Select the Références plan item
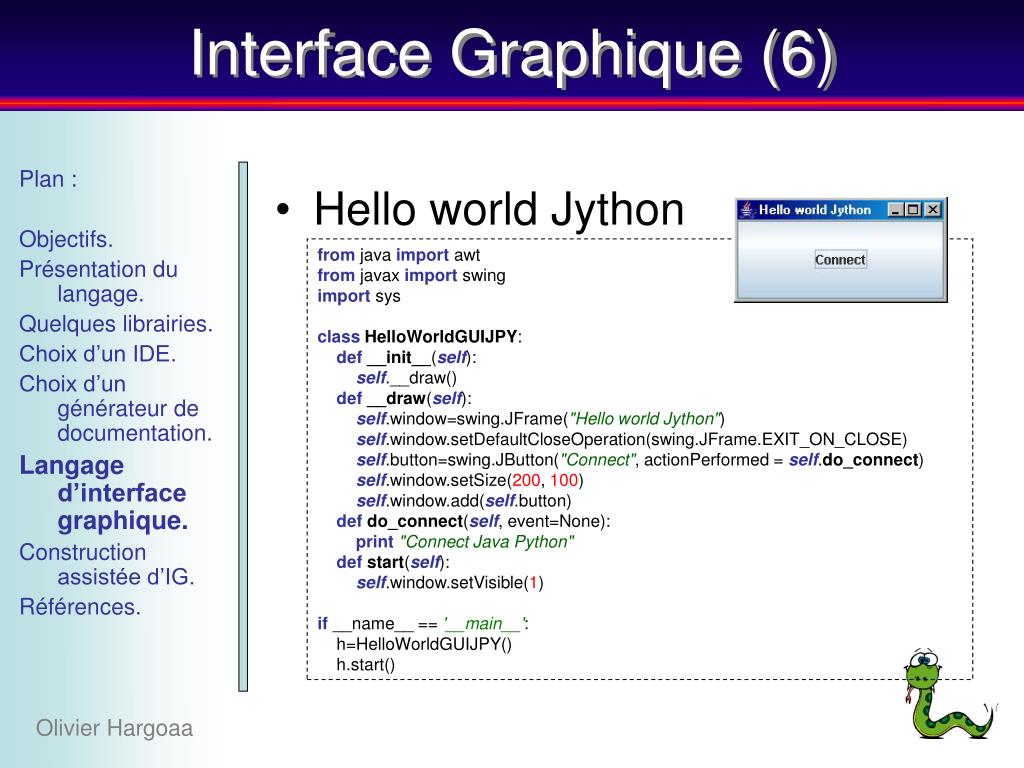 80,607
